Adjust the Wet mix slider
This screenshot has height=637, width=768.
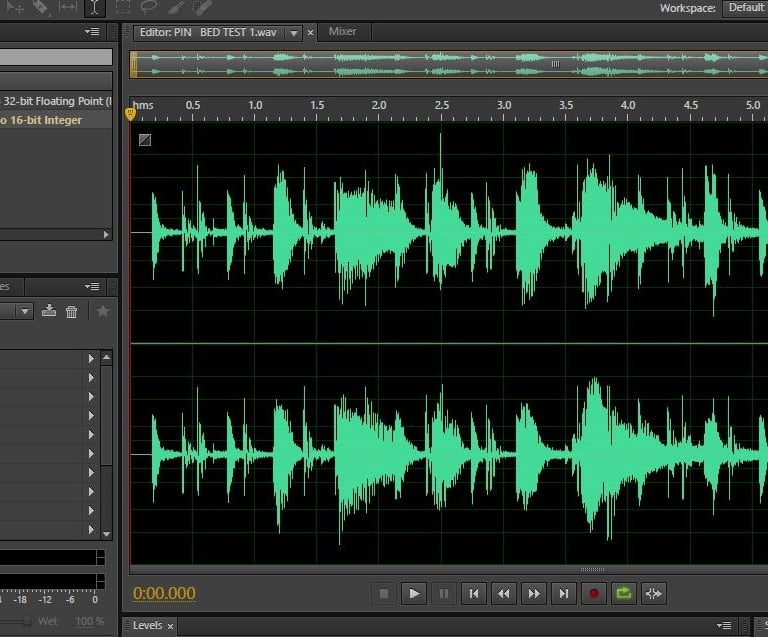27,621
